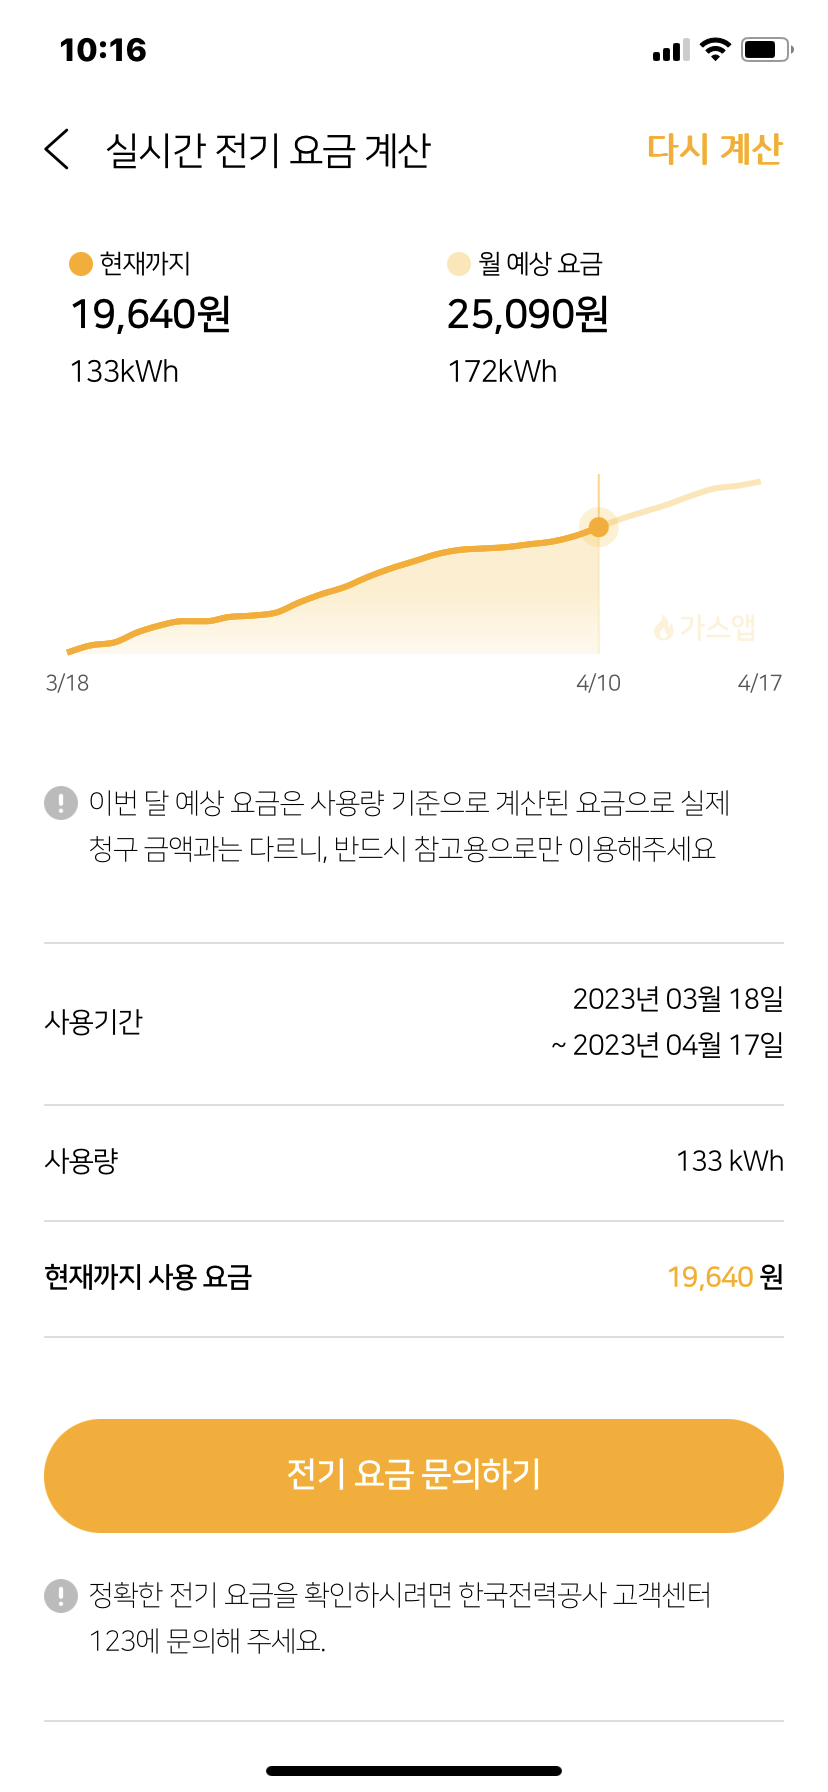The image size is (828, 1792).
Task: Tap the 가스앱 flame watermark logo
Action: pos(706,628)
